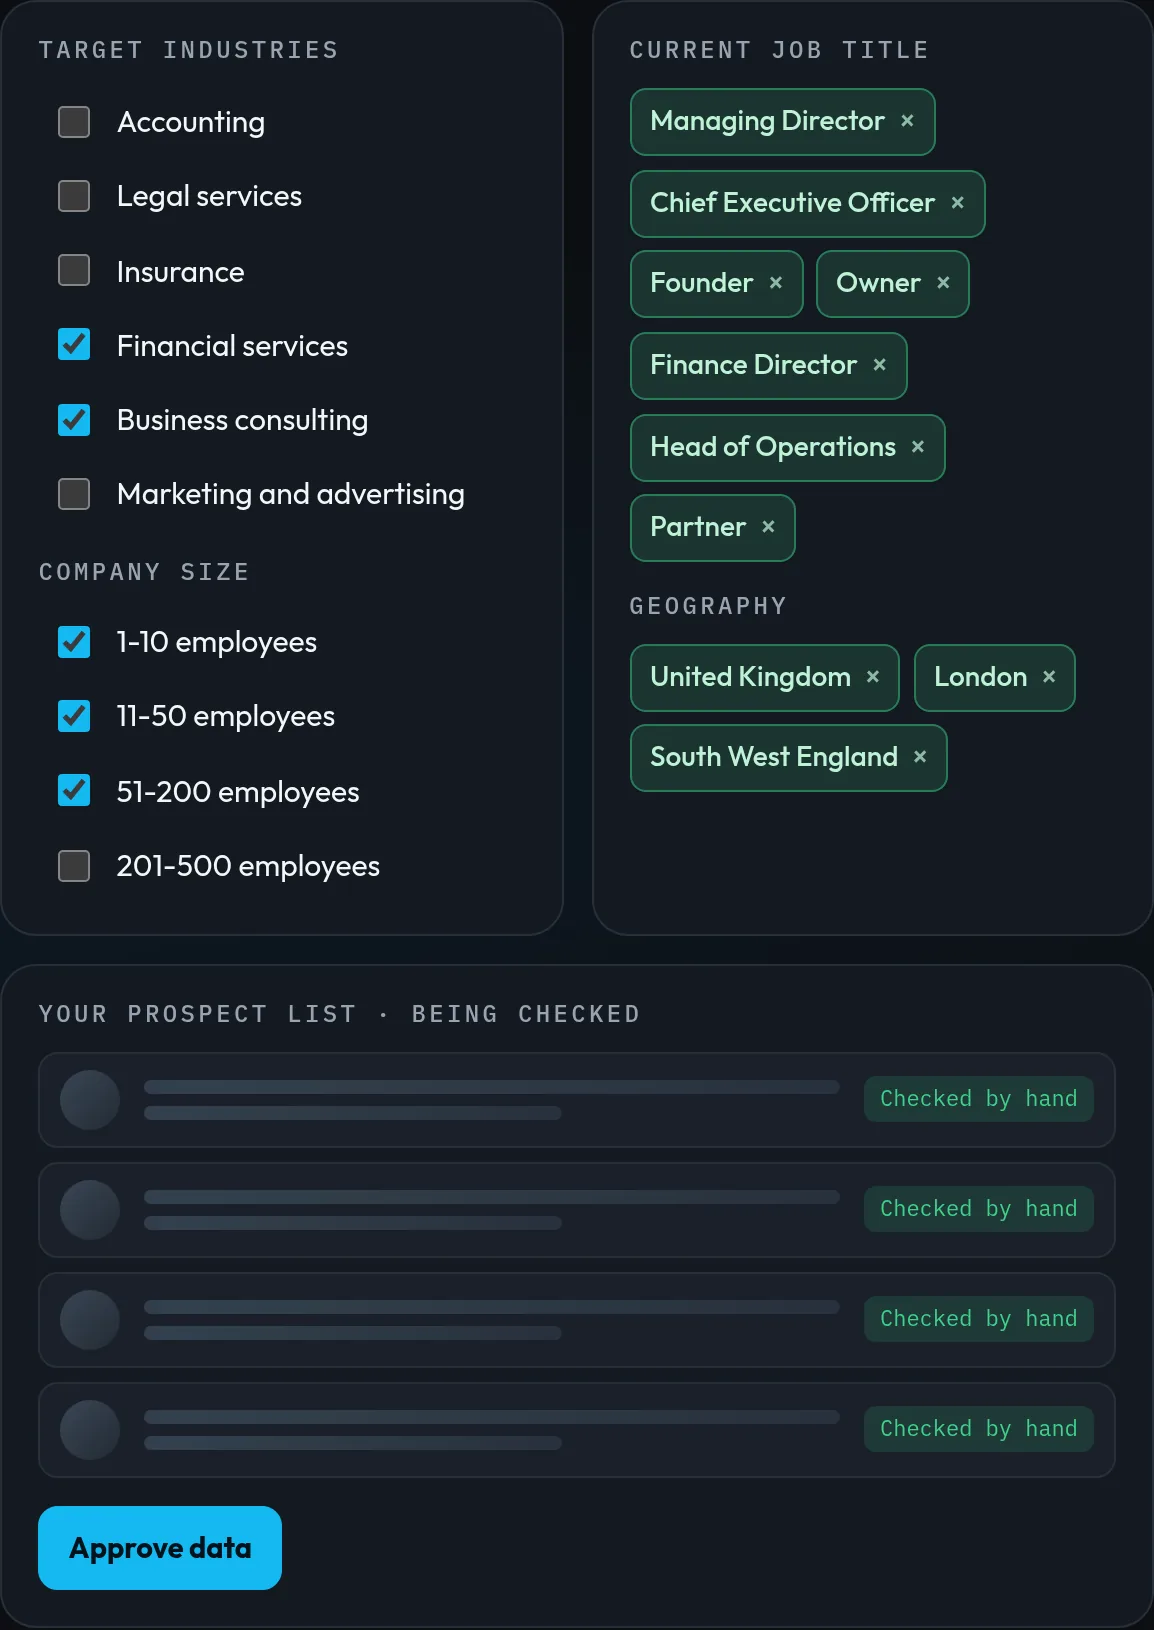Screen dimensions: 1154x1630
Task: Click the Partner tag text
Action: pos(698,527)
